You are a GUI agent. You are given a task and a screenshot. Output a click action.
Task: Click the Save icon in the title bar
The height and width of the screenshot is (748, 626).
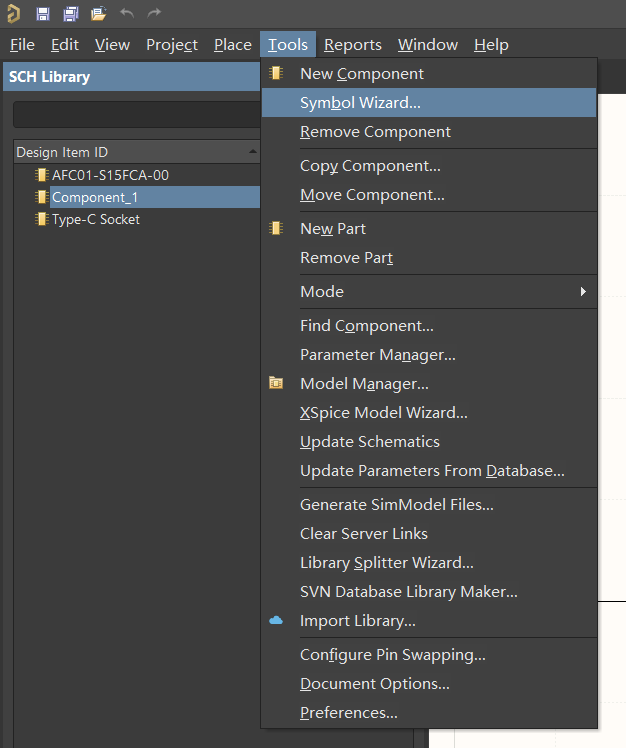click(x=43, y=14)
